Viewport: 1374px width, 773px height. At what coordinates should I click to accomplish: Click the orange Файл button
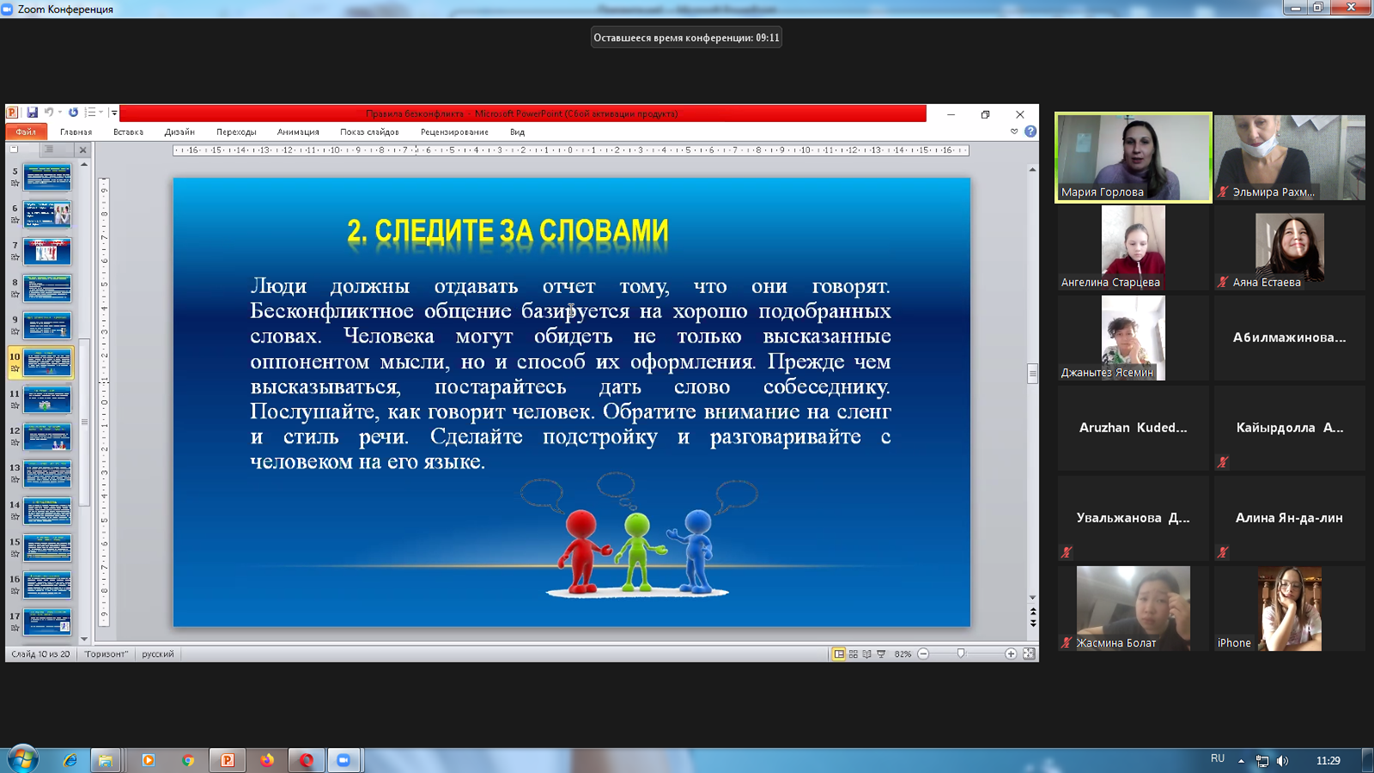[x=26, y=132]
